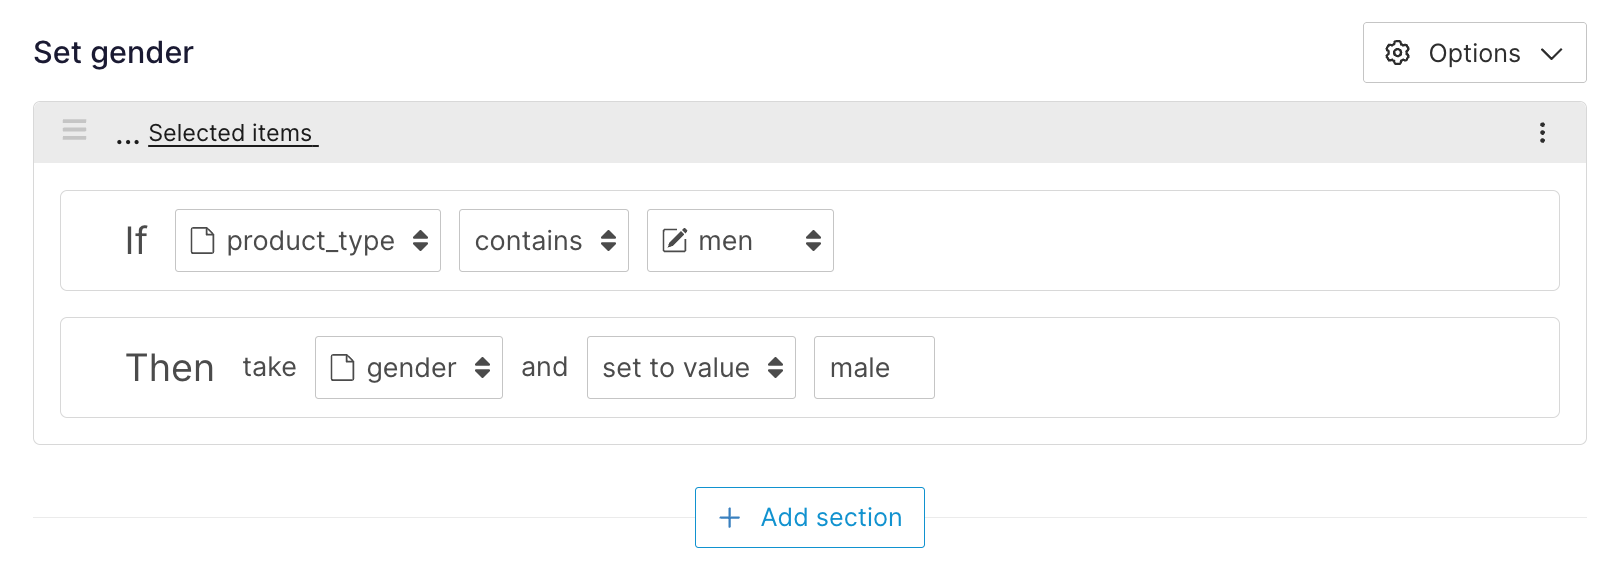The width and height of the screenshot is (1616, 582).
Task: Open the gender field dropdown
Action: (409, 368)
